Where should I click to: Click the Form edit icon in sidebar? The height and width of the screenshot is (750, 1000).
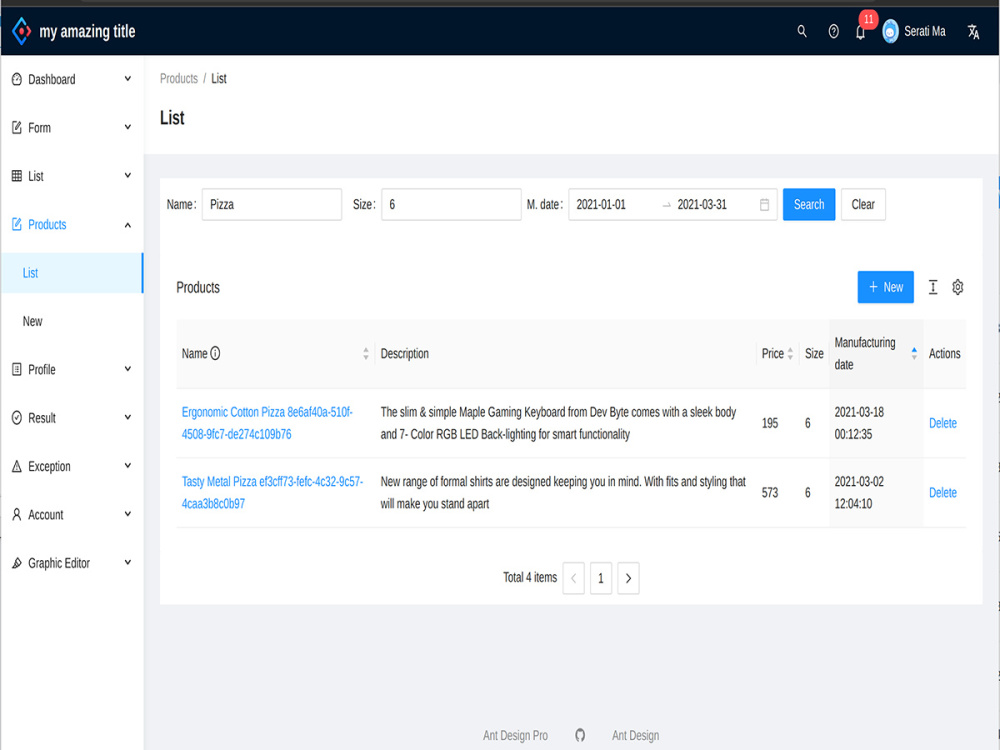click(17, 128)
